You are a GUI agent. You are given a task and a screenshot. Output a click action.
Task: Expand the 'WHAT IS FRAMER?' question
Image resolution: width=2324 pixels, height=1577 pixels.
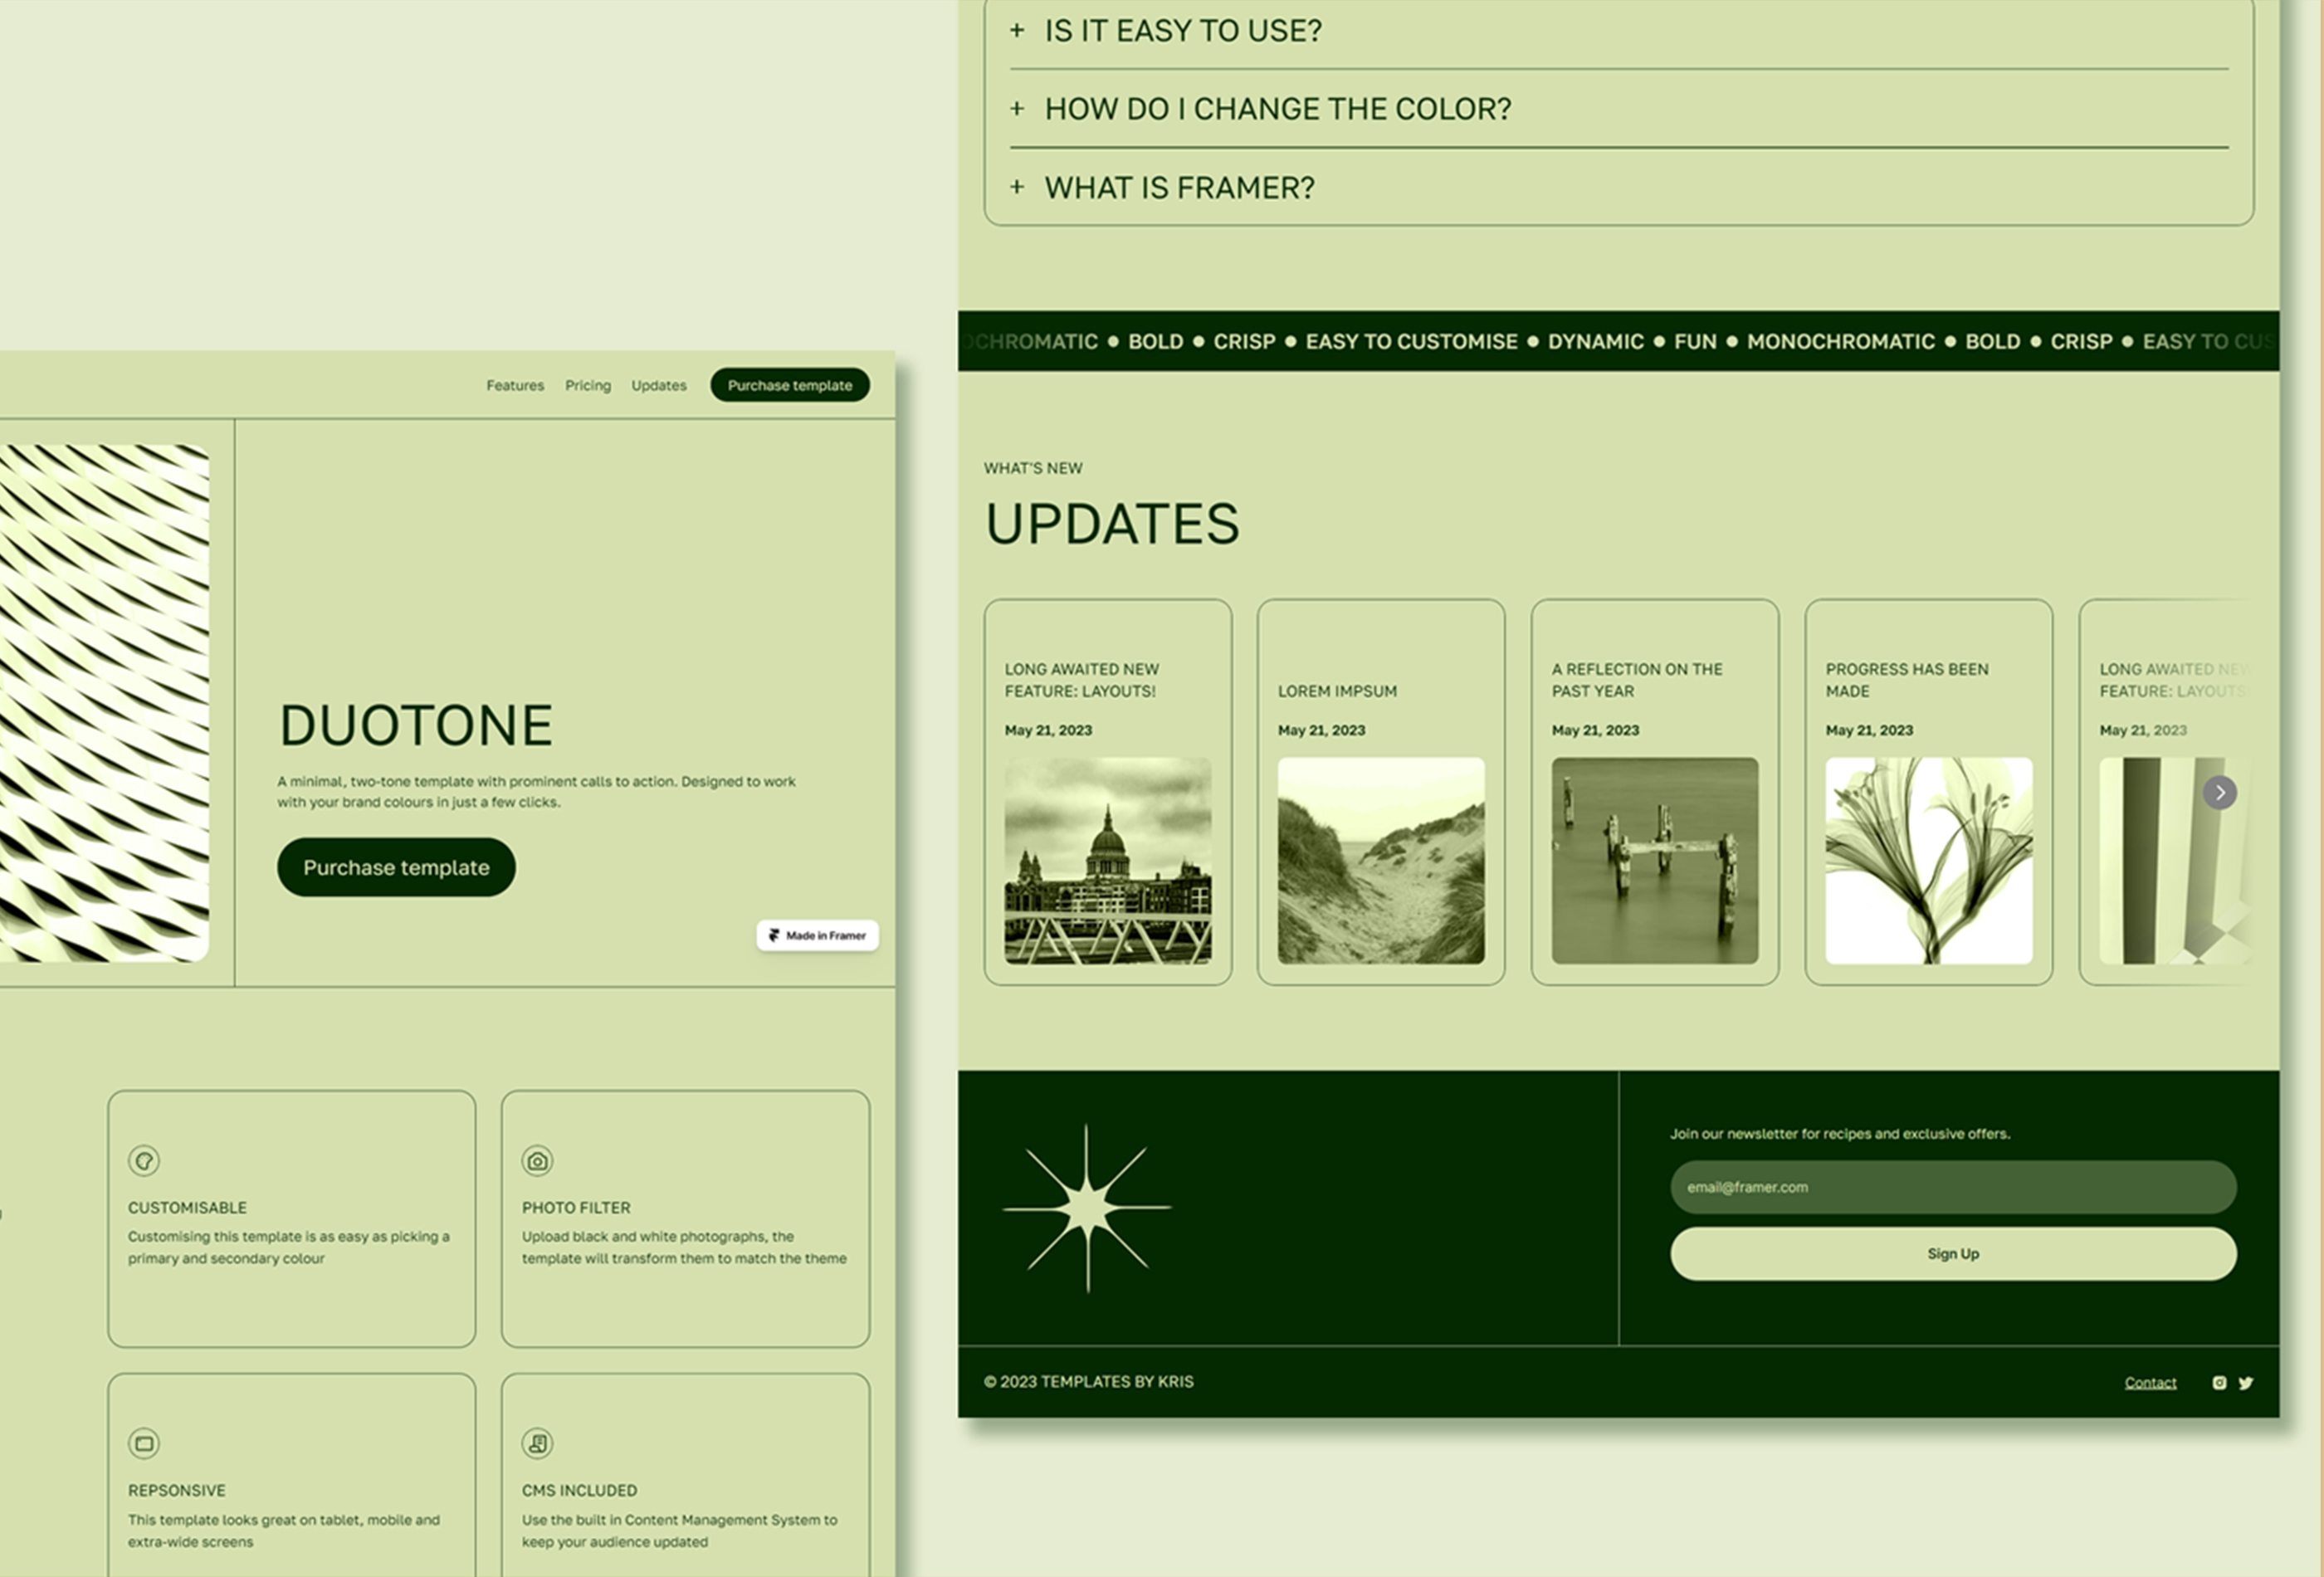pos(1180,187)
